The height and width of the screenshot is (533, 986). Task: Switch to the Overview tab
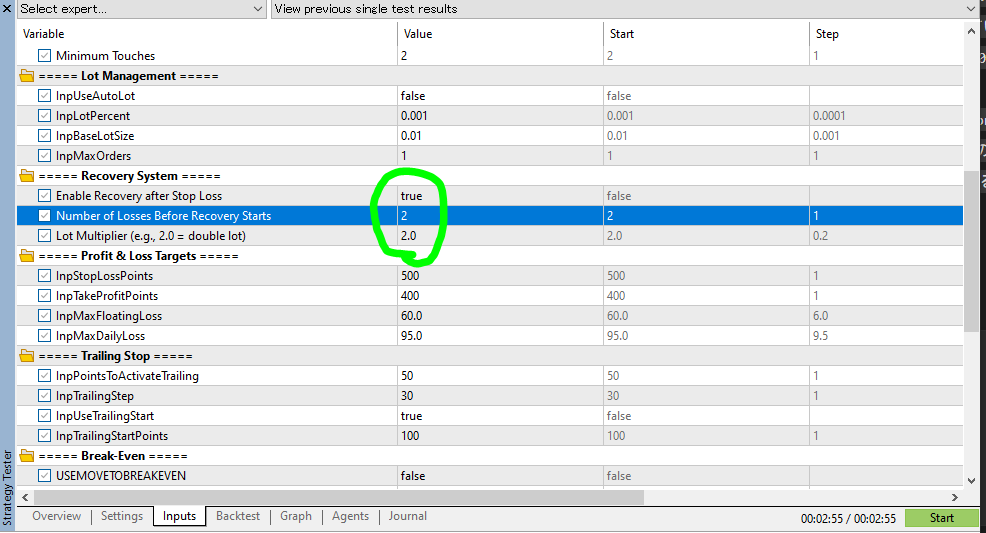point(57,516)
